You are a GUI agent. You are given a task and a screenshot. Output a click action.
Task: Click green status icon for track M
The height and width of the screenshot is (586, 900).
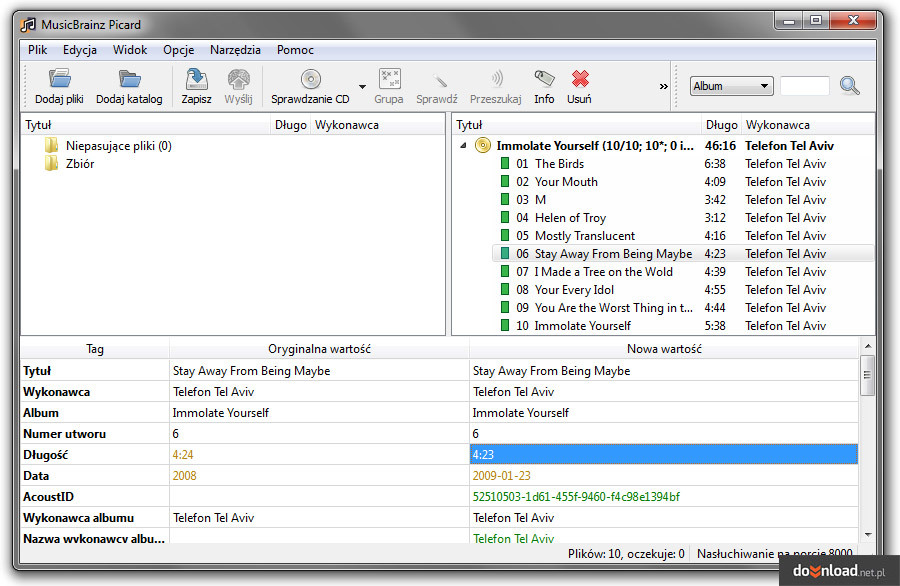tap(505, 199)
